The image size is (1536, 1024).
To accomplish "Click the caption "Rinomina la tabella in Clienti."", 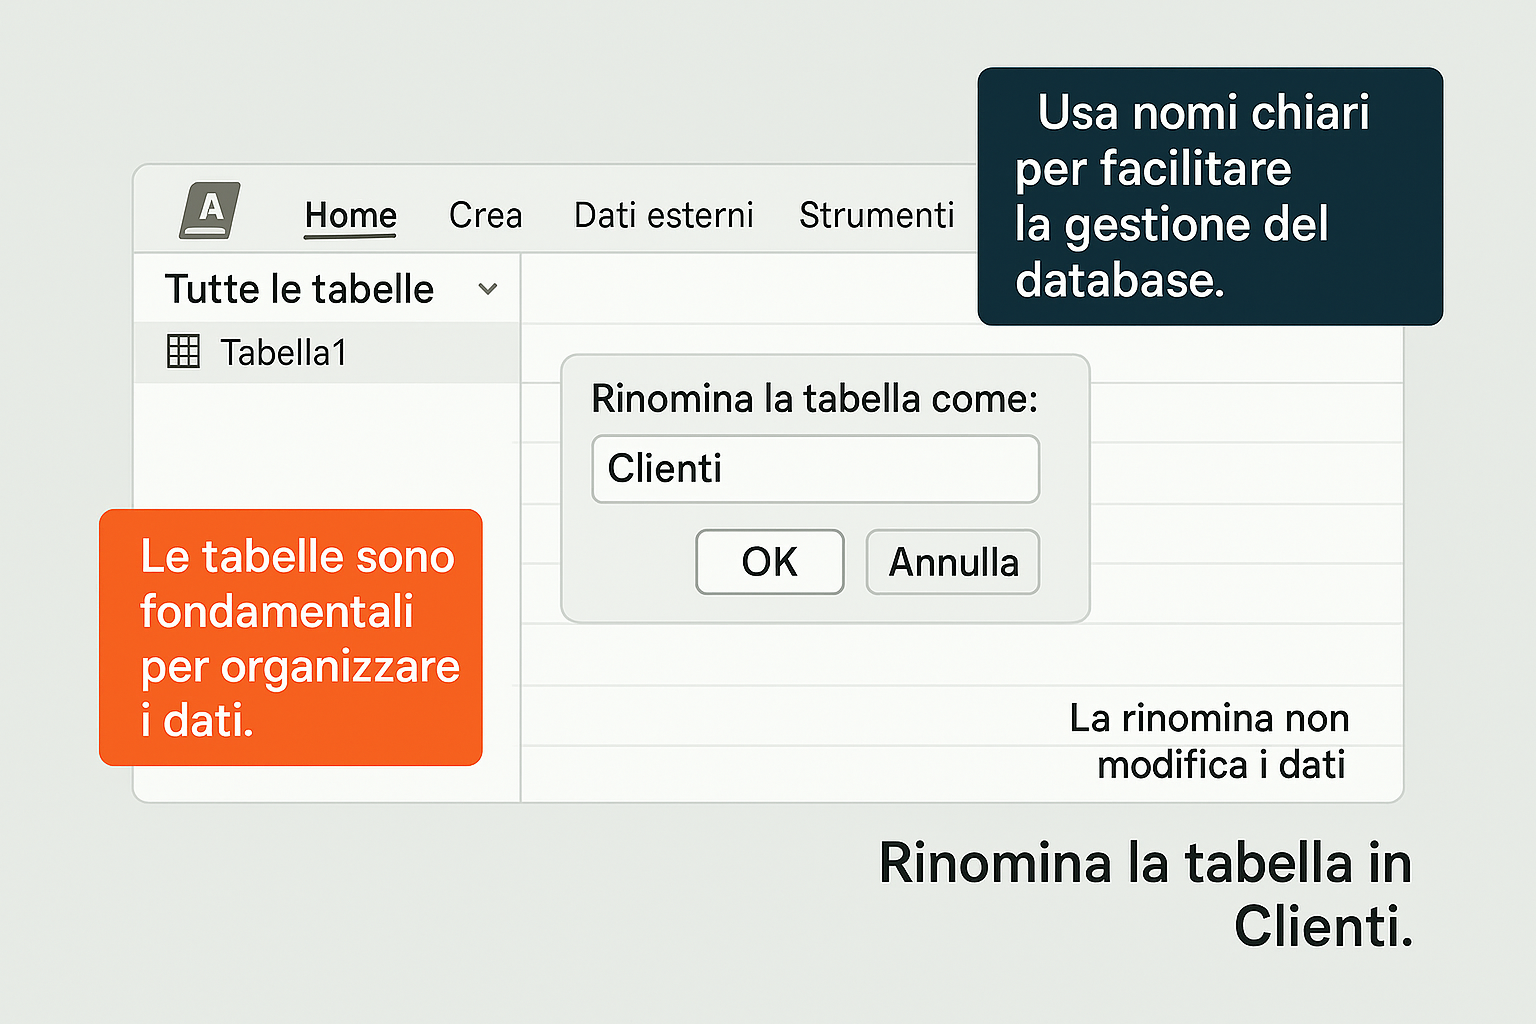I will 1145,893.
